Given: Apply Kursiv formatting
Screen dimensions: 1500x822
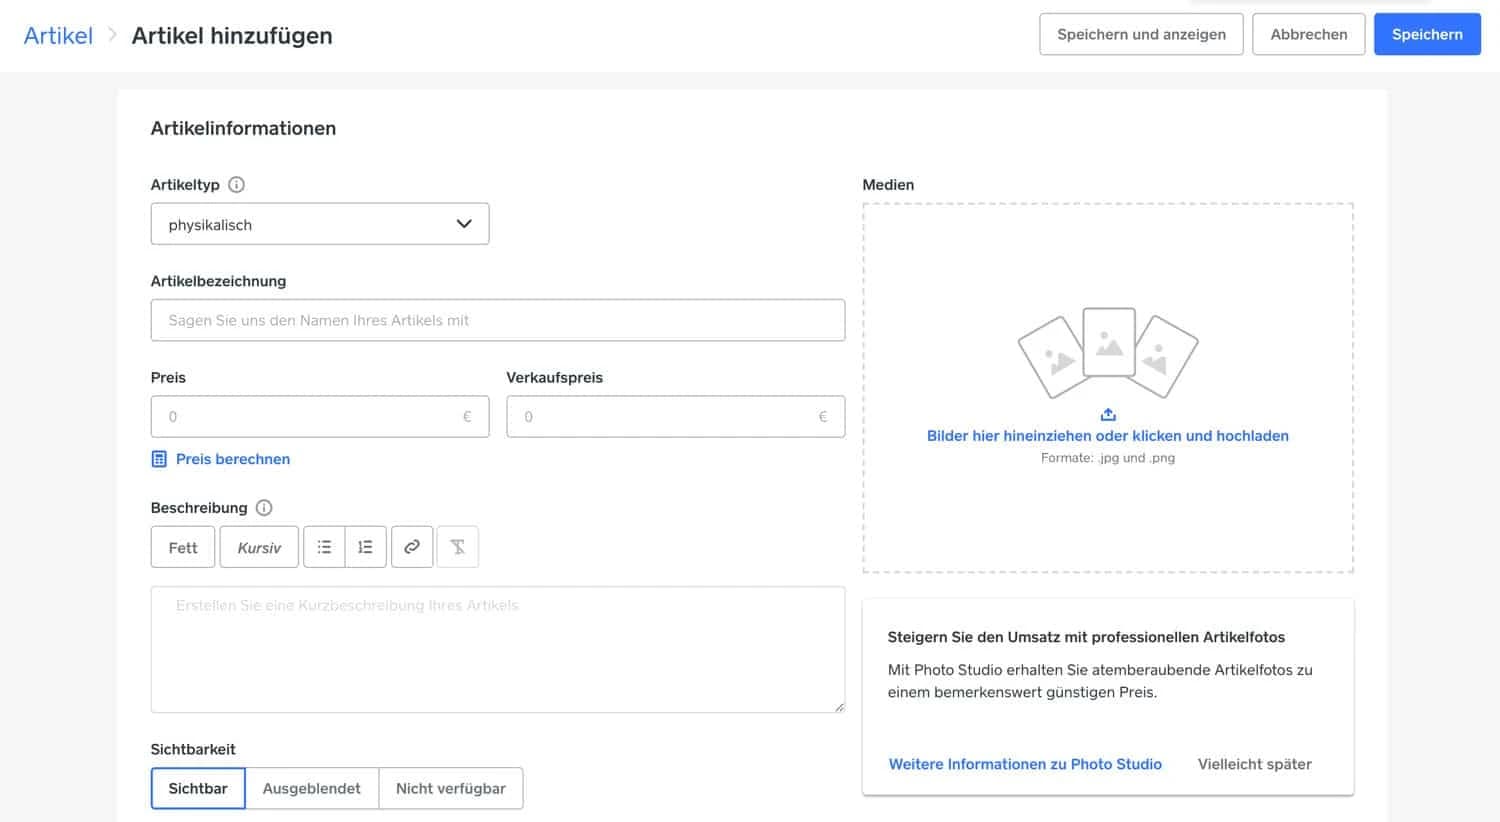Looking at the screenshot, I should click(258, 547).
